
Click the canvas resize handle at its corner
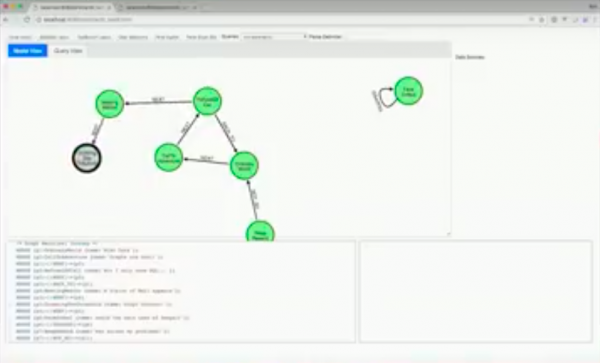tap(448, 234)
